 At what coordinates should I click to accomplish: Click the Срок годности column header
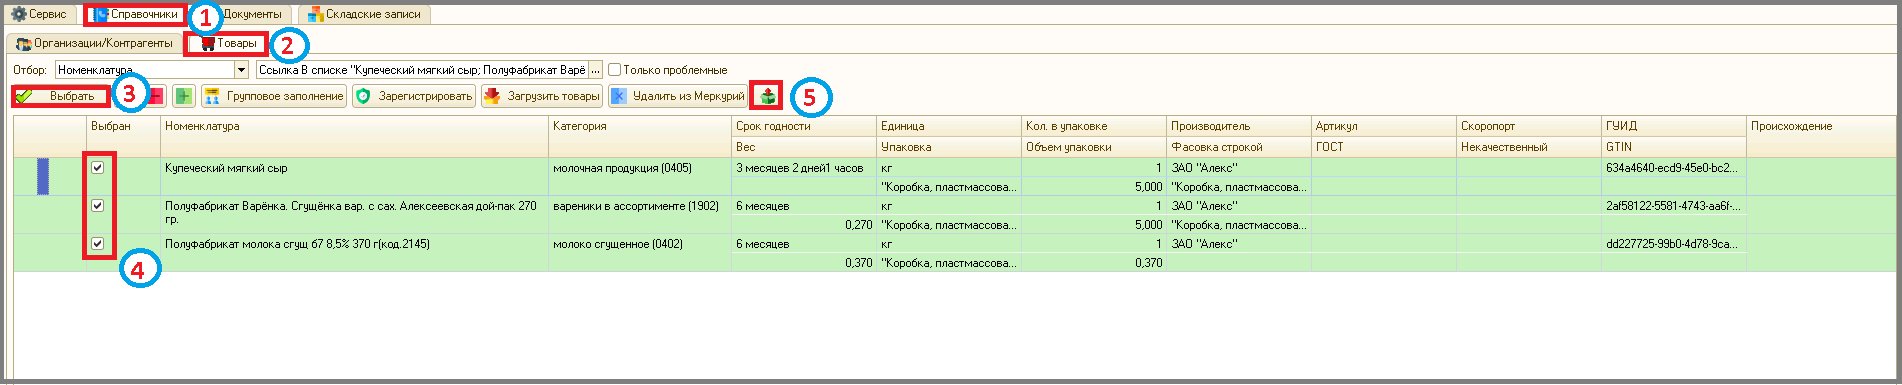click(804, 126)
